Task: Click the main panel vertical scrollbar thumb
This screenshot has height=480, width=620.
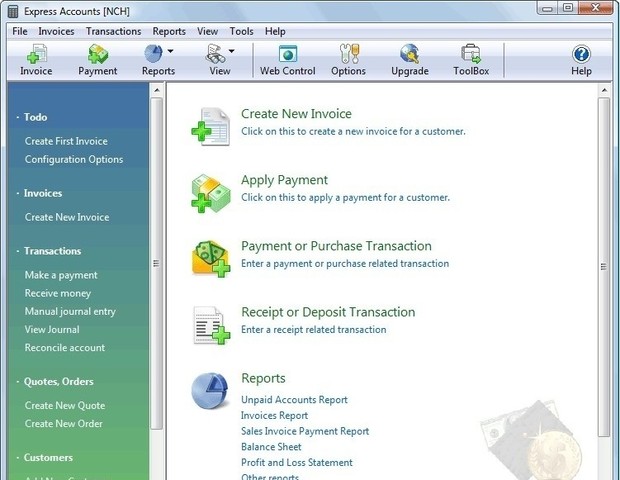Action: pos(604,267)
